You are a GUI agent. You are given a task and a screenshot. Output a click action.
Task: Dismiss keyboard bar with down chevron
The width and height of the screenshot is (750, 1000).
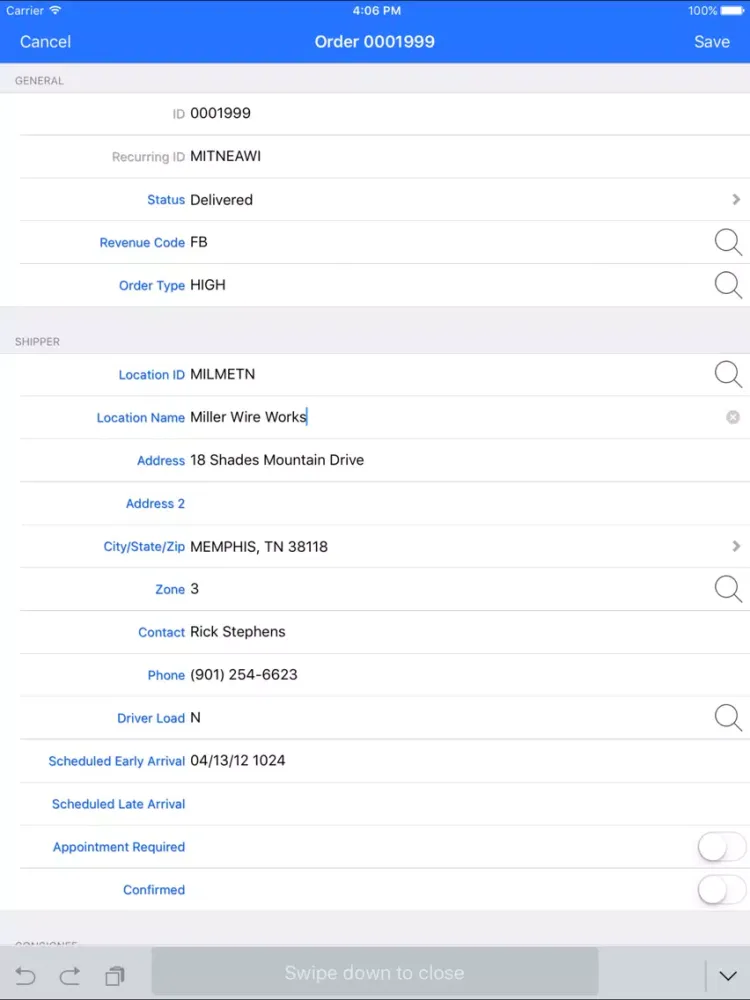coord(728,976)
